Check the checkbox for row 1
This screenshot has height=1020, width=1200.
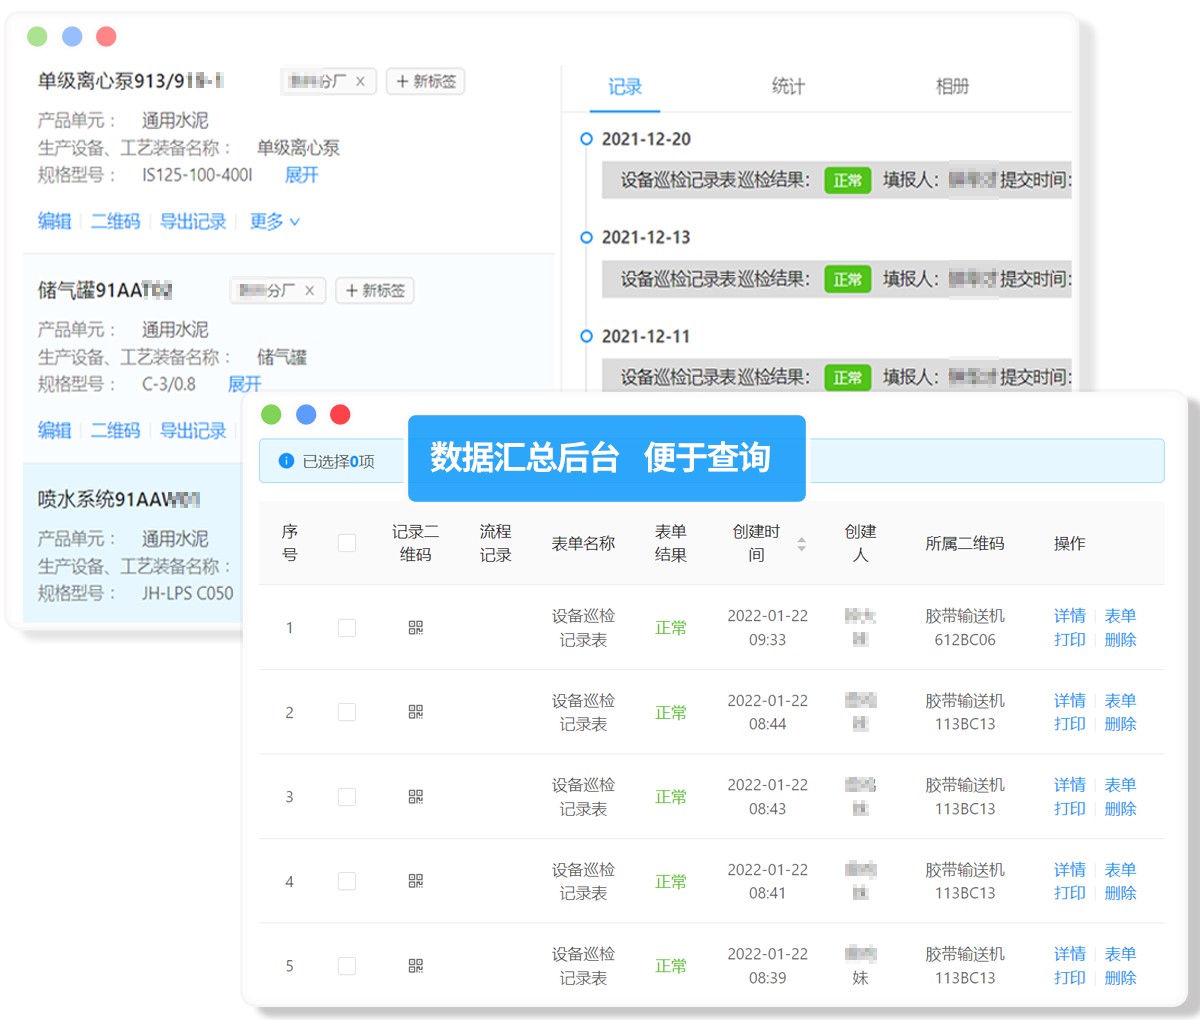347,628
